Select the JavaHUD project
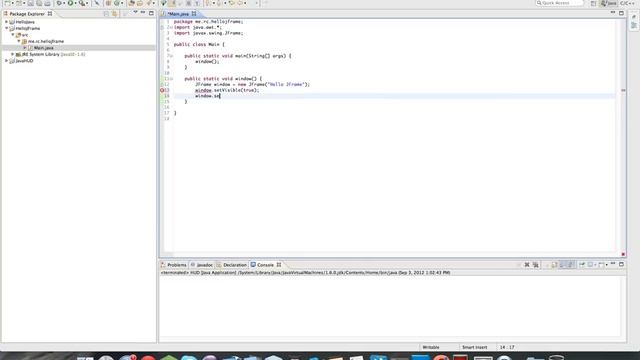Screen dimensions: 640x360 [24, 61]
